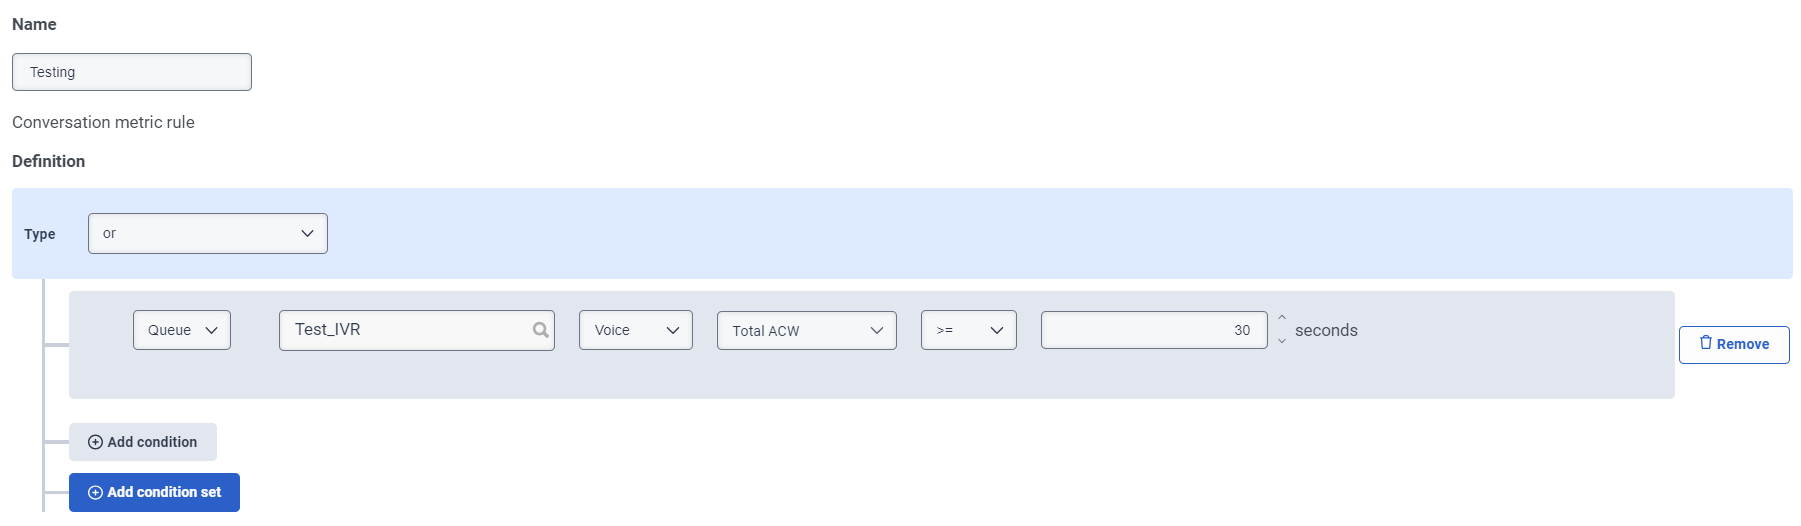Increase the seconds value with up arrow
The image size is (1801, 526).
1282,319
